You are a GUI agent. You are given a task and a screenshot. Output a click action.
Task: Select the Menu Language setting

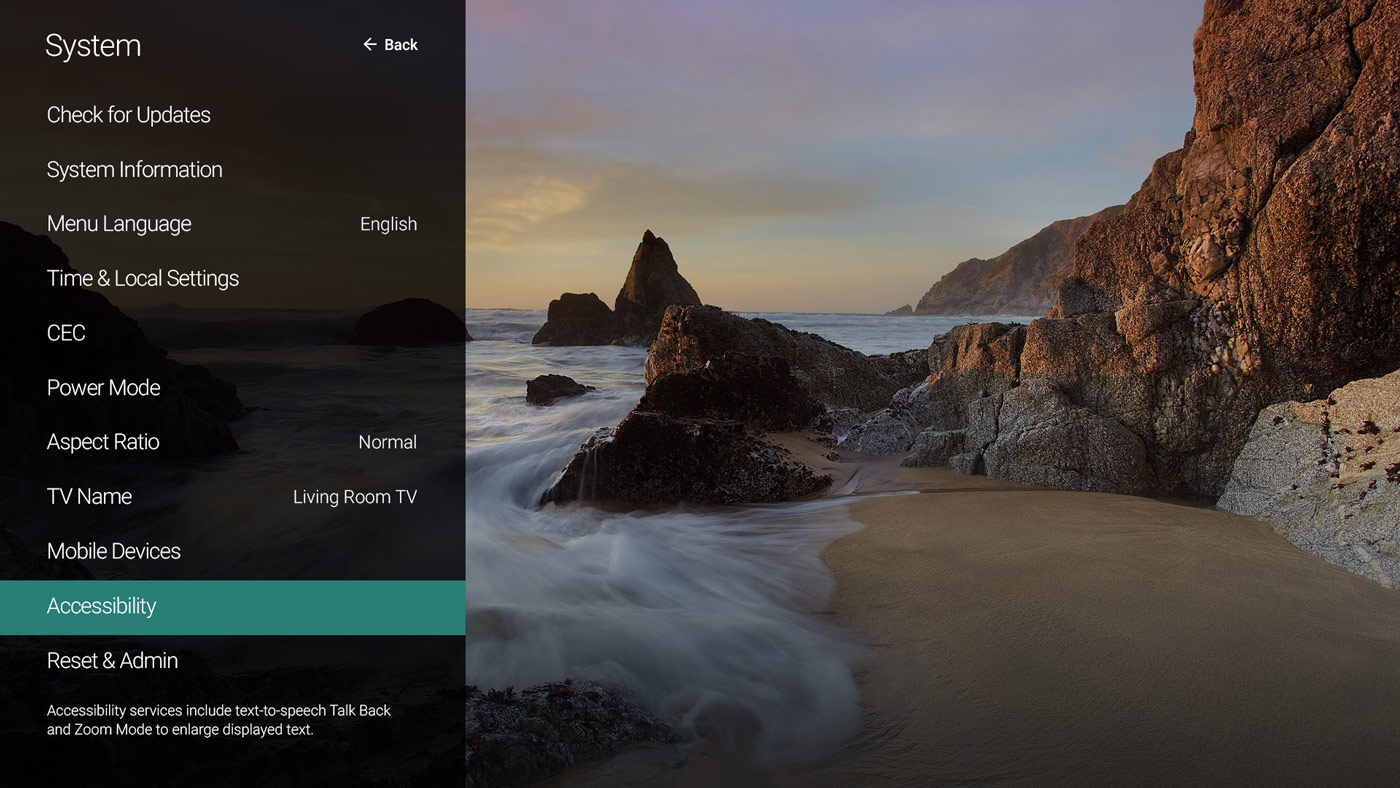tap(232, 224)
